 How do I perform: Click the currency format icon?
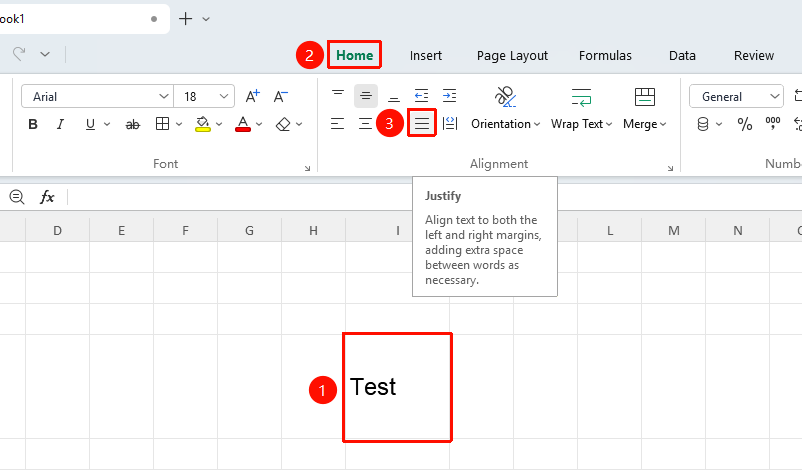click(703, 124)
